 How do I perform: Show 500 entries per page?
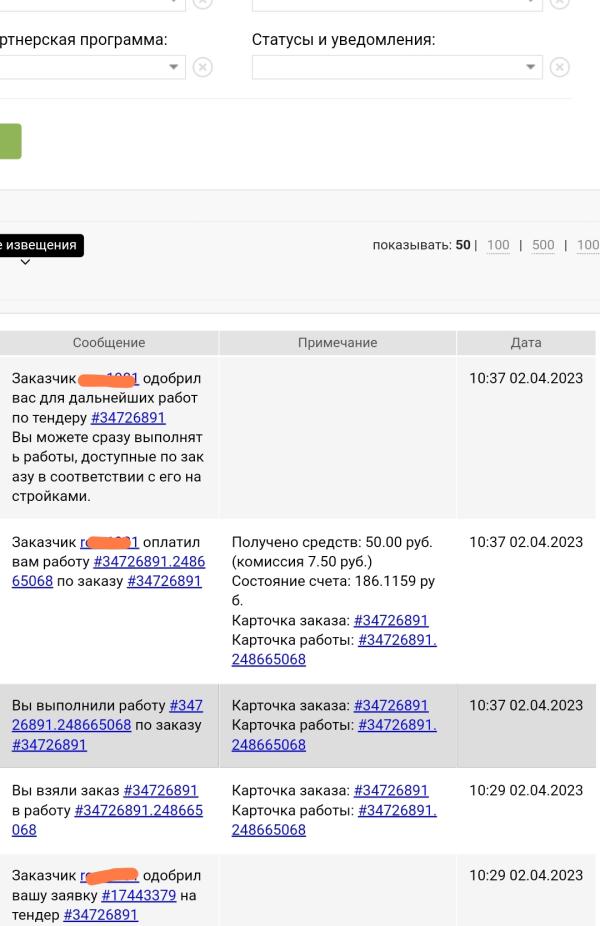(543, 244)
